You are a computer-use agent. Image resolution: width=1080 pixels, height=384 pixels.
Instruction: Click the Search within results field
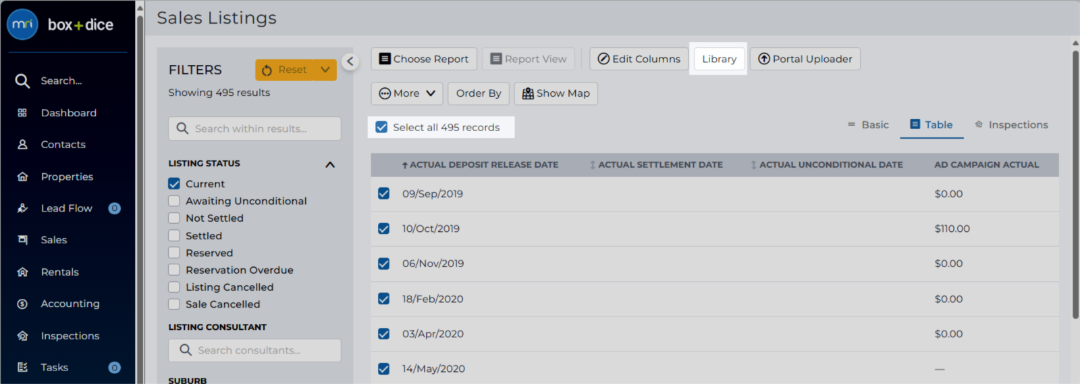tap(255, 129)
